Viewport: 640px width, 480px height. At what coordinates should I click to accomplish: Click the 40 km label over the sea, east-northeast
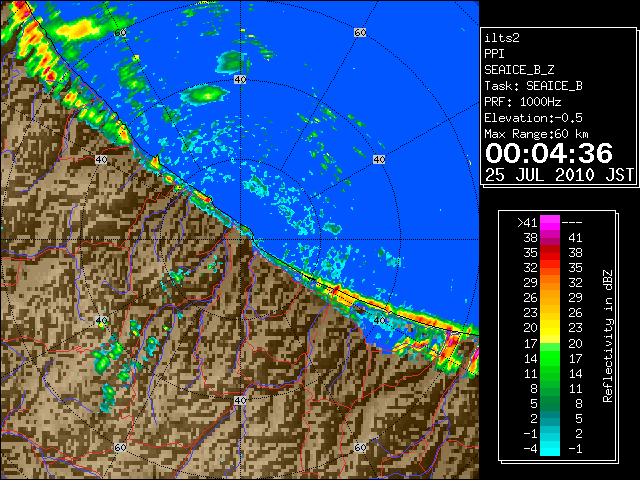[379, 159]
